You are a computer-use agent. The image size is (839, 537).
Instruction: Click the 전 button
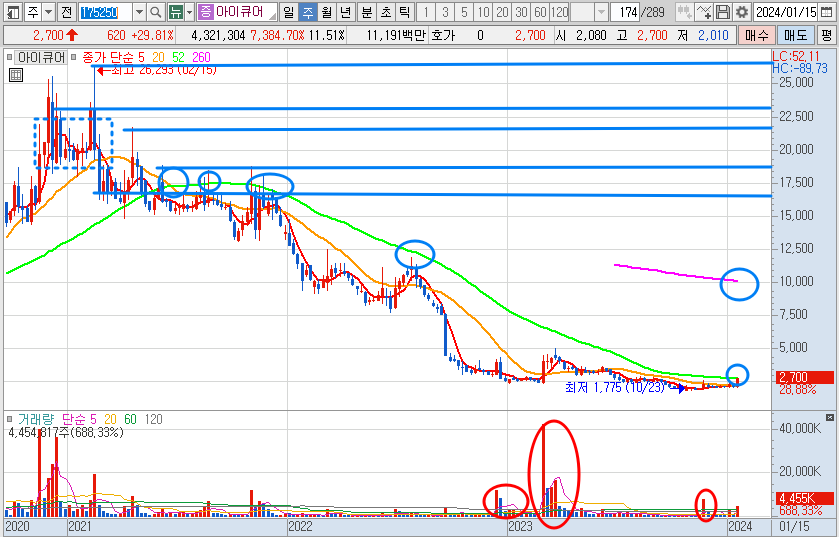click(x=66, y=12)
